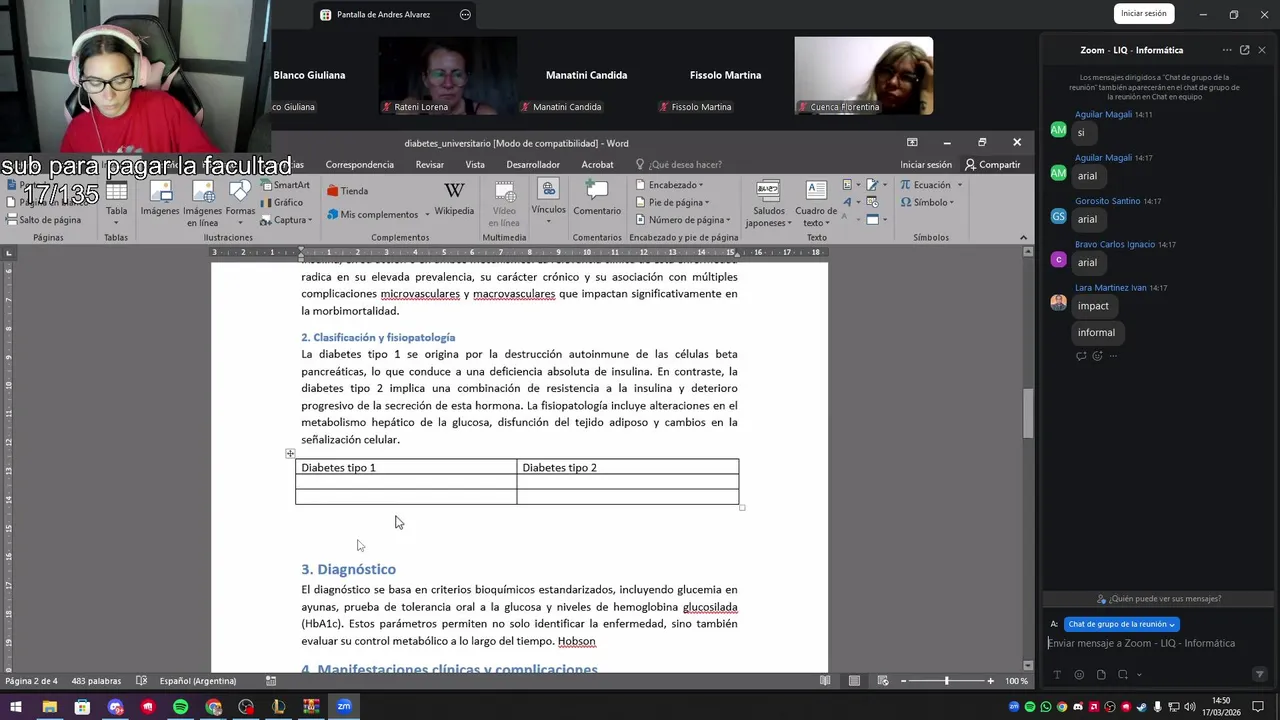Click the zoom out minus button in Word
The height and width of the screenshot is (720, 1280).
click(x=903, y=681)
